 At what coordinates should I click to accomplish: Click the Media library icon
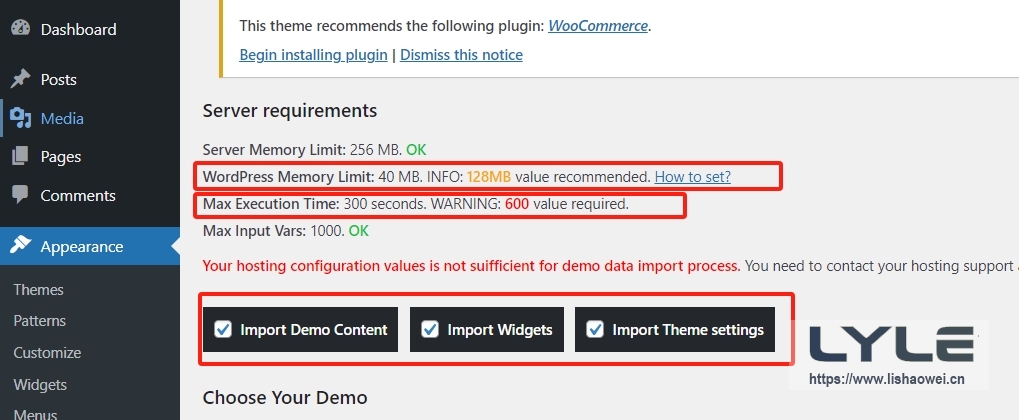click(x=20, y=118)
